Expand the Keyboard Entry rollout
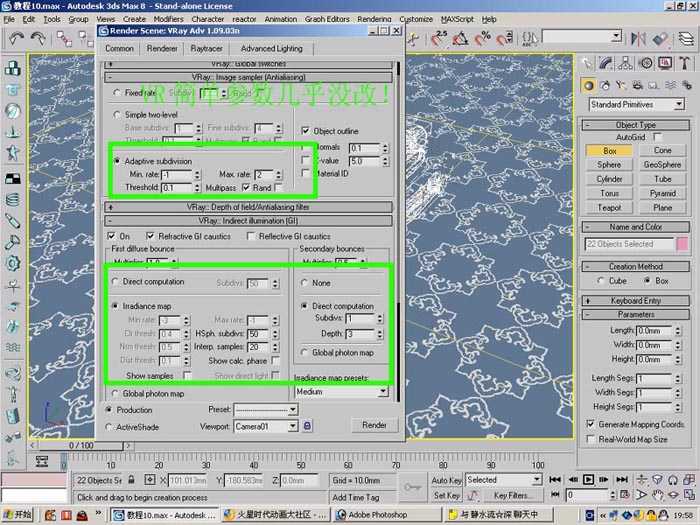700x525 pixels. pos(636,300)
